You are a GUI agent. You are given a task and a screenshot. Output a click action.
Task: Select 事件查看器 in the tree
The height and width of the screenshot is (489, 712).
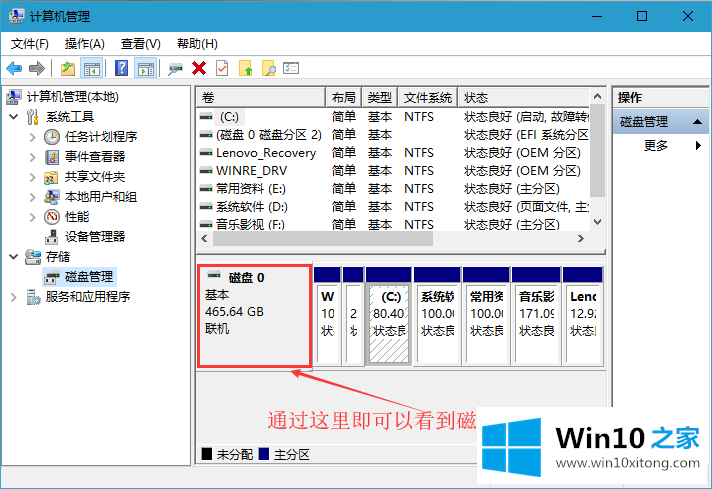point(95,157)
